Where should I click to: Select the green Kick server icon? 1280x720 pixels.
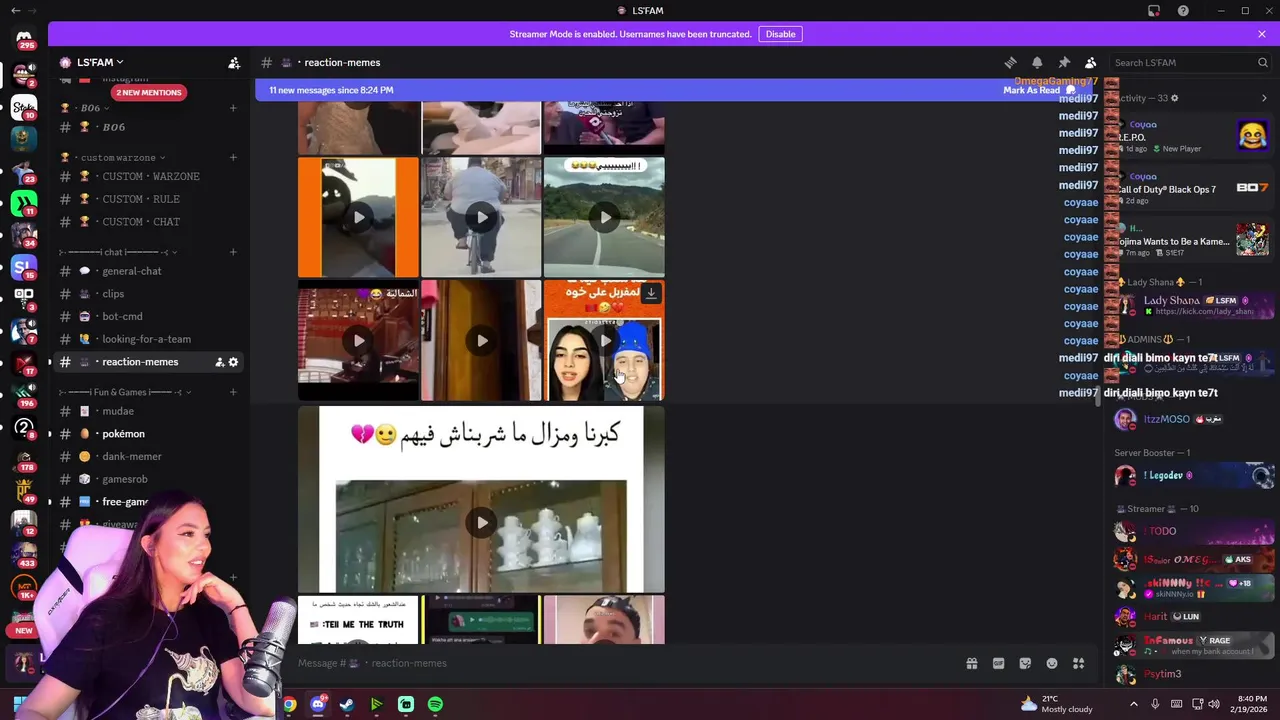coord(24,203)
